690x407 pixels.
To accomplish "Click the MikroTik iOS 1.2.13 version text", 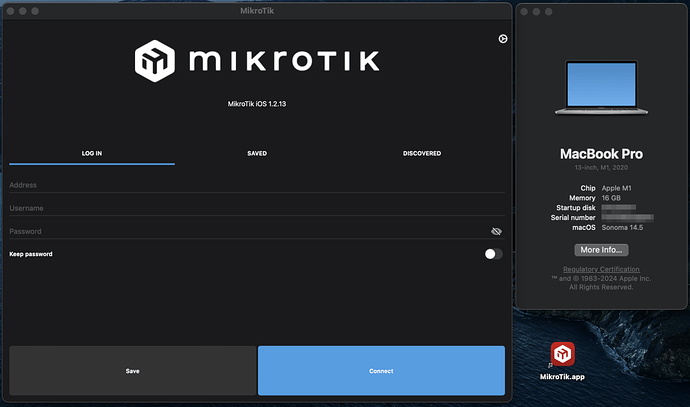I will coord(257,104).
